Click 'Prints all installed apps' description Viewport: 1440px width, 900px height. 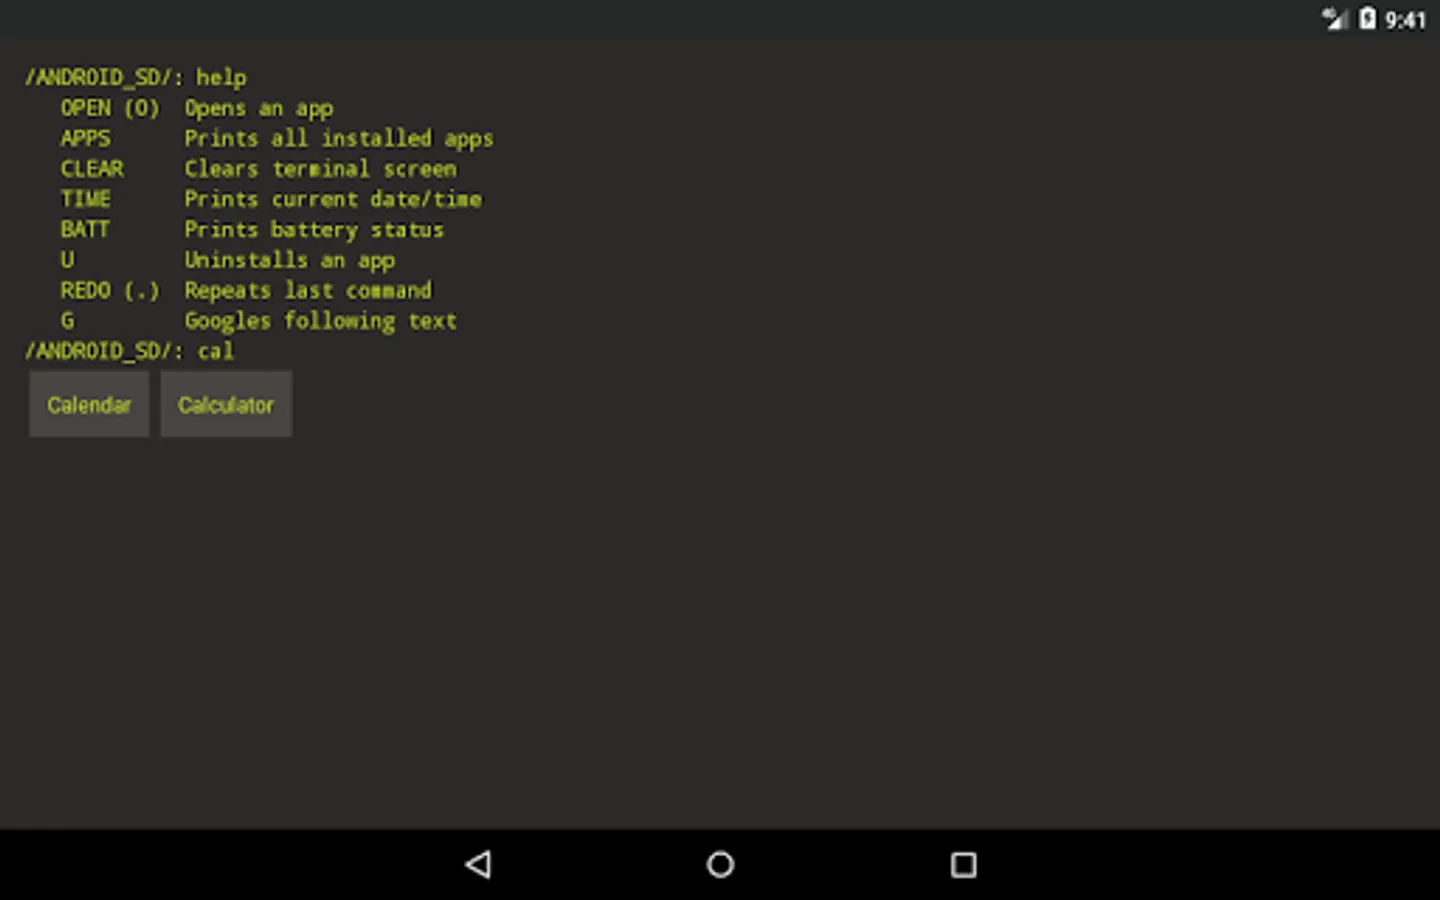tap(339, 138)
